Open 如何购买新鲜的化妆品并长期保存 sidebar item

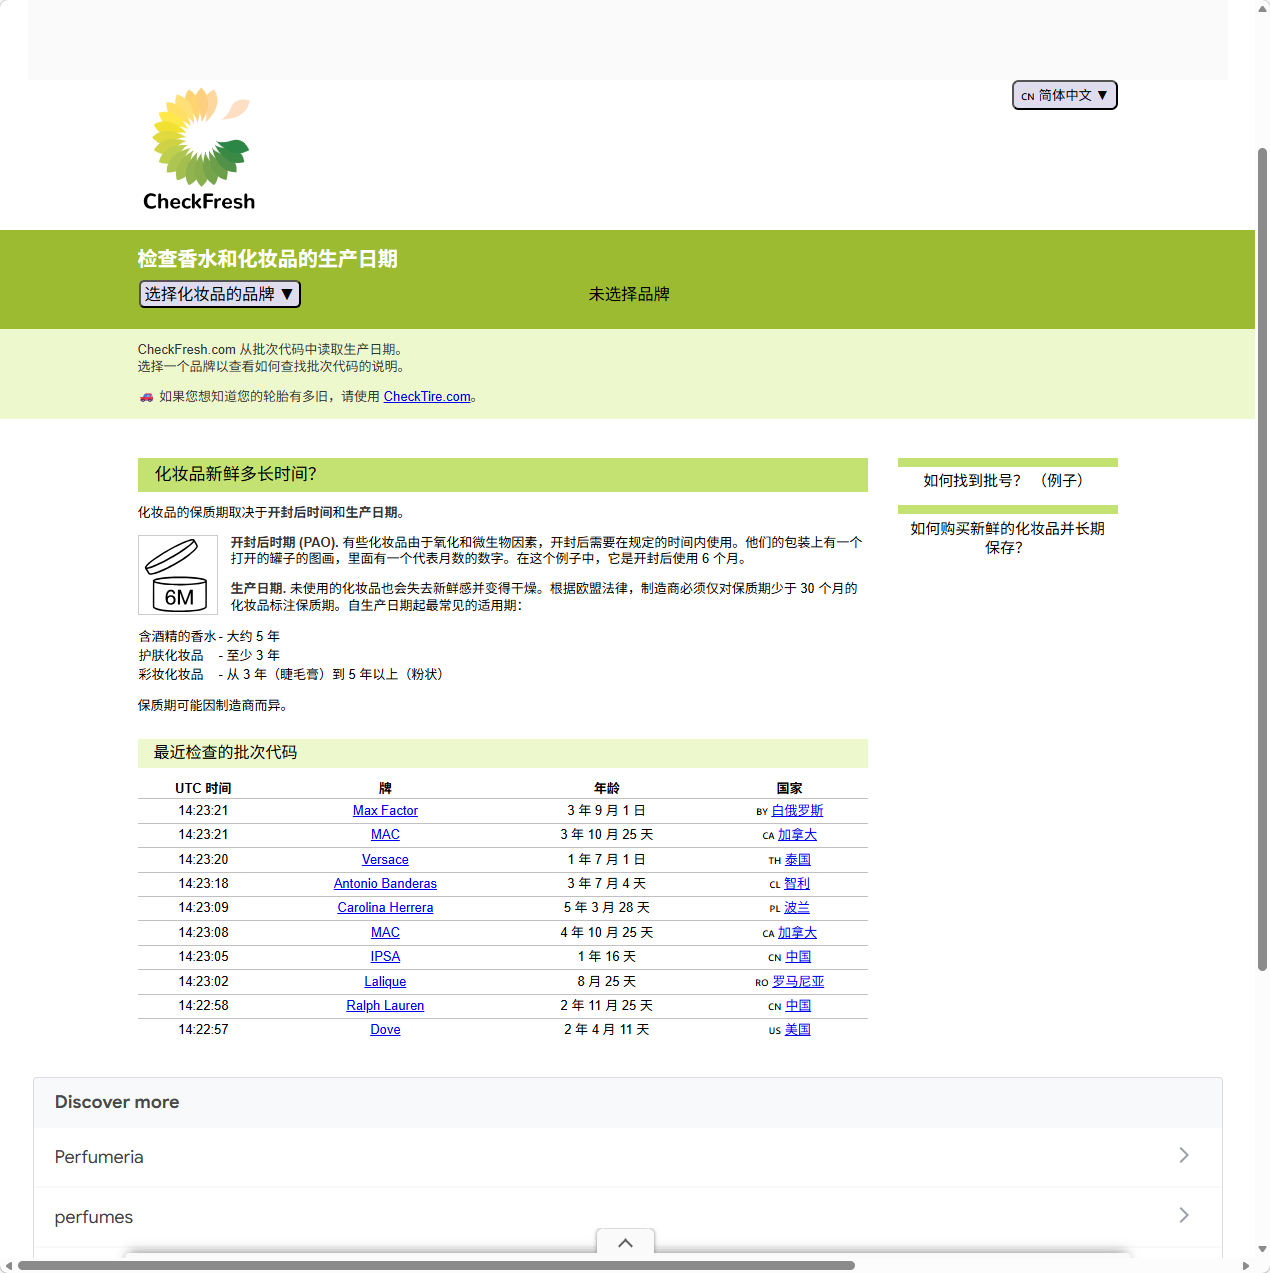1006,538
